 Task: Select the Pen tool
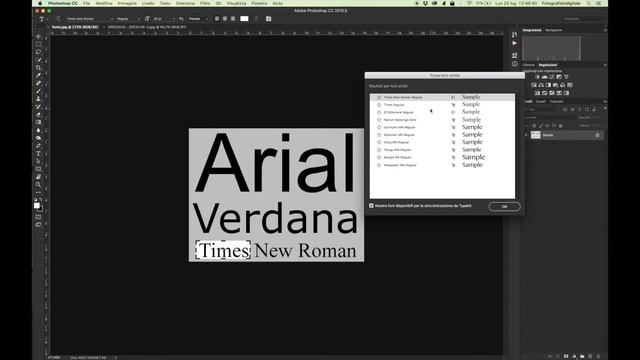click(x=38, y=146)
